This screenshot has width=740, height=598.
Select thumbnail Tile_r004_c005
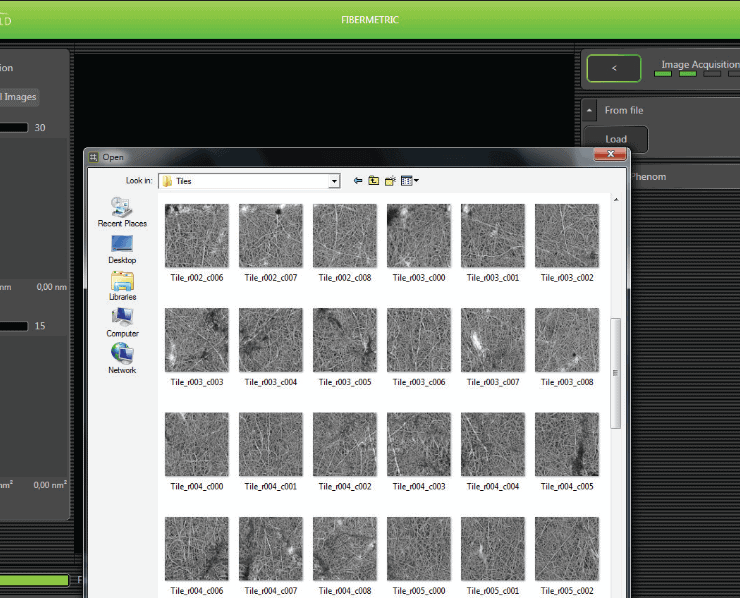567,444
